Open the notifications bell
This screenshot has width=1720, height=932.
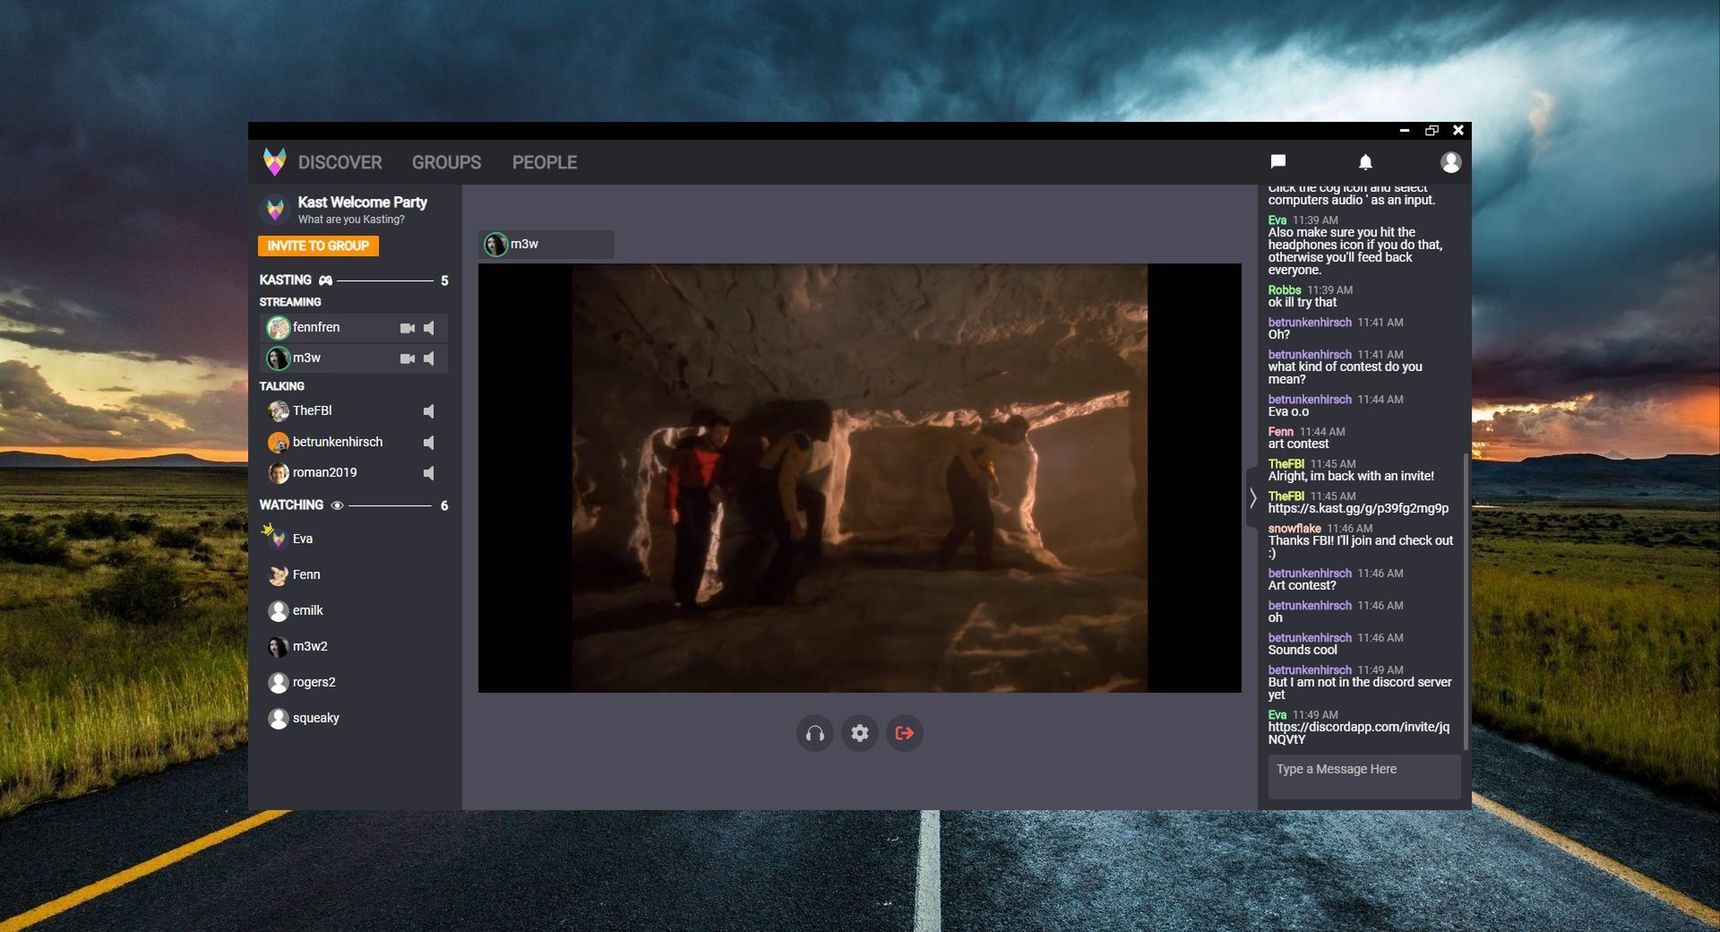coord(1365,162)
